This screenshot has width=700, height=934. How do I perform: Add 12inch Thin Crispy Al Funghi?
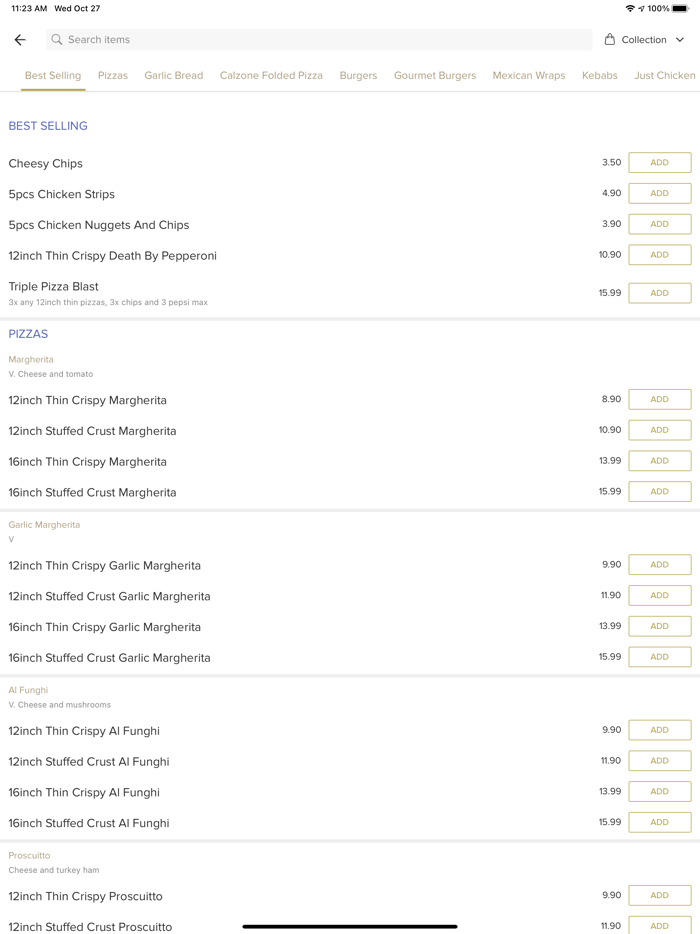click(x=659, y=730)
